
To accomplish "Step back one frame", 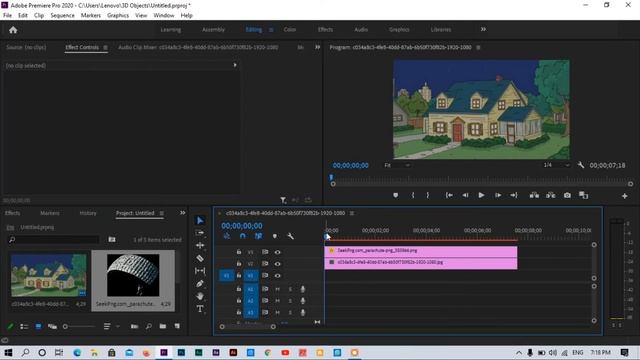I will pyautogui.click(x=465, y=196).
